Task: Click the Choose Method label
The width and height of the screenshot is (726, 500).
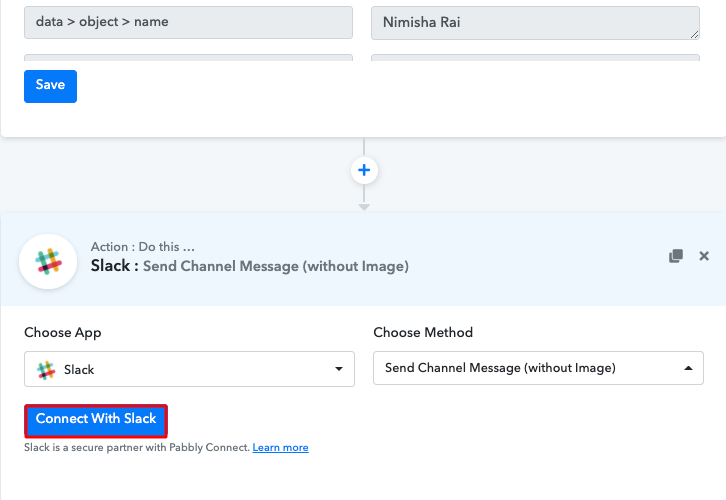Action: pyautogui.click(x=423, y=332)
